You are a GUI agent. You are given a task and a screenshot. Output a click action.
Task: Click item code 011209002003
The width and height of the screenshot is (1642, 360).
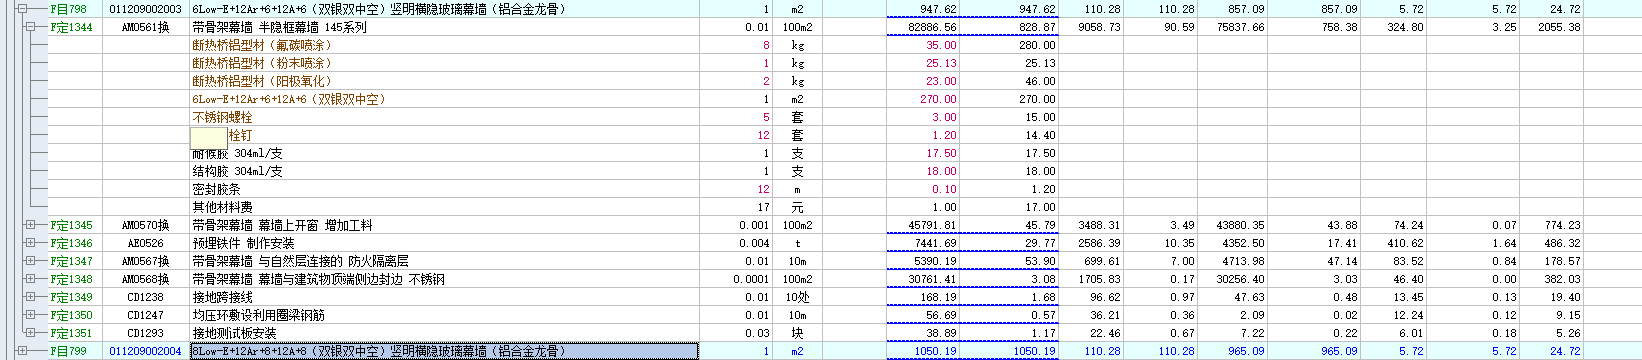[146, 9]
